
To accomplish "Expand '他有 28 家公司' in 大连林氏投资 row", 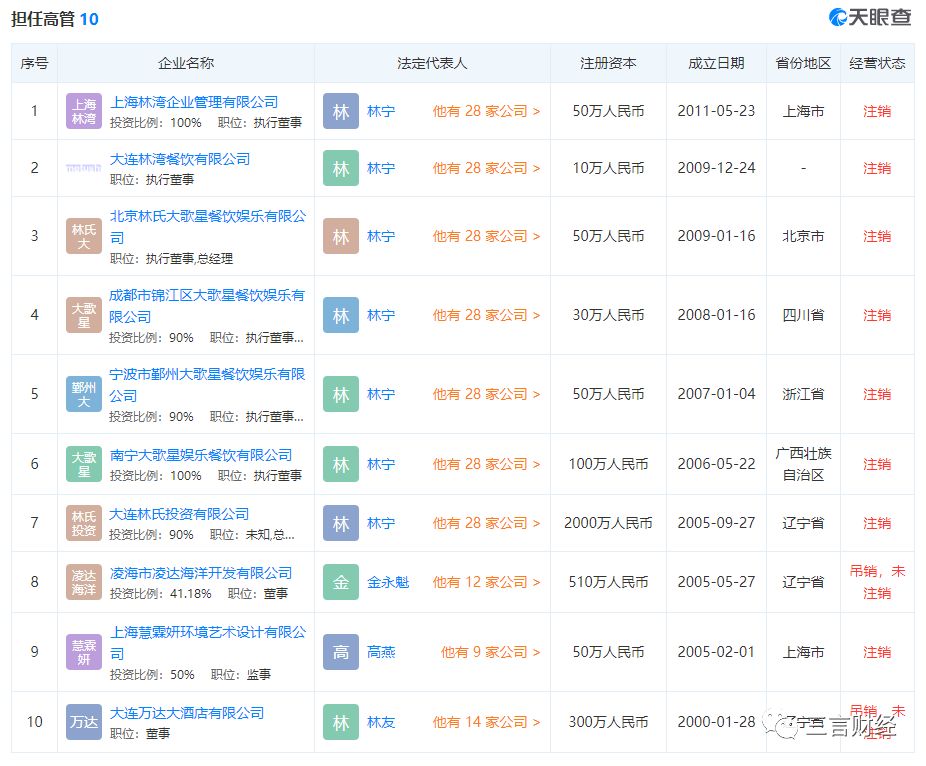I will pyautogui.click(x=486, y=523).
